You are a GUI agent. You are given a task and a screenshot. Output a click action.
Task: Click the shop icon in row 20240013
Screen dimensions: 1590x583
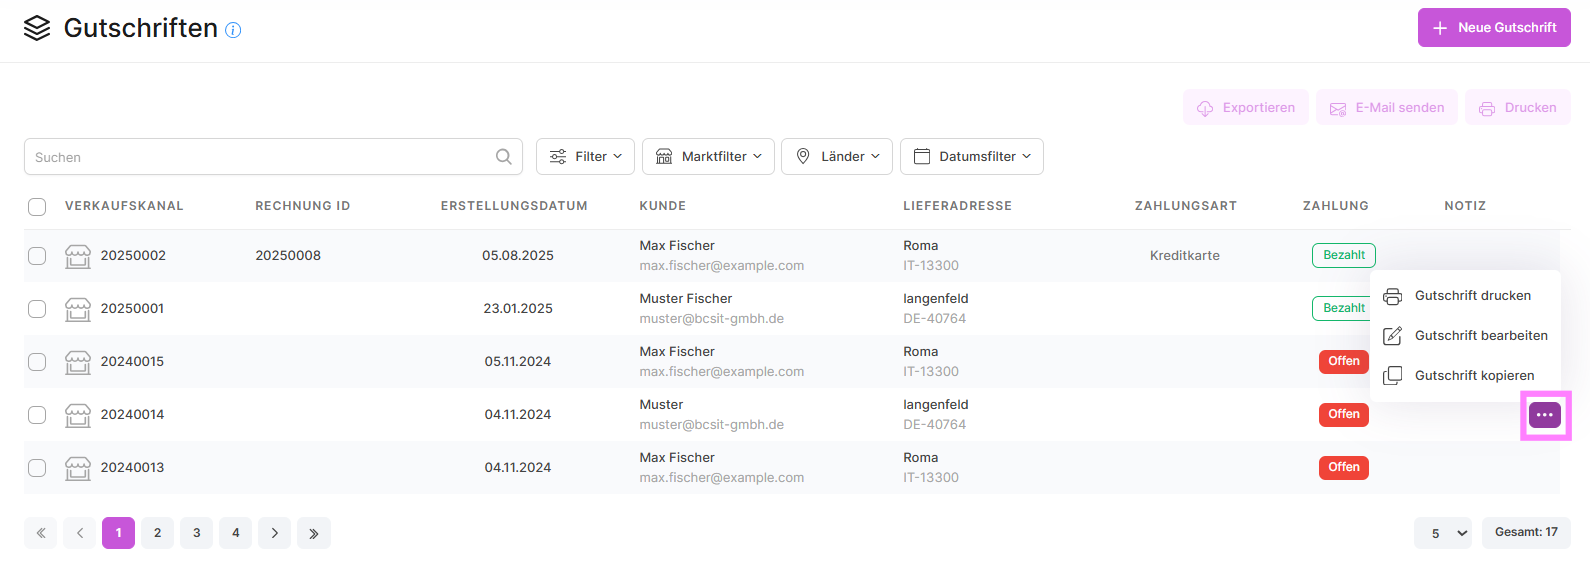(x=78, y=468)
